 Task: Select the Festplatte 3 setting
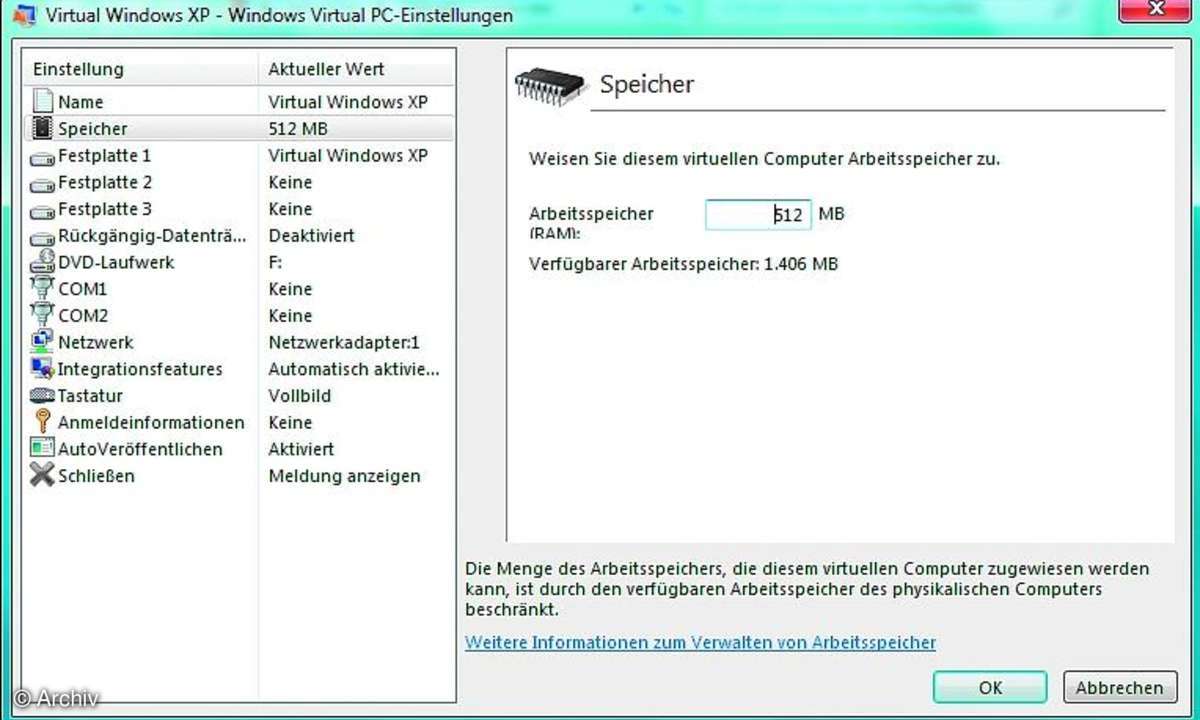click(105, 209)
